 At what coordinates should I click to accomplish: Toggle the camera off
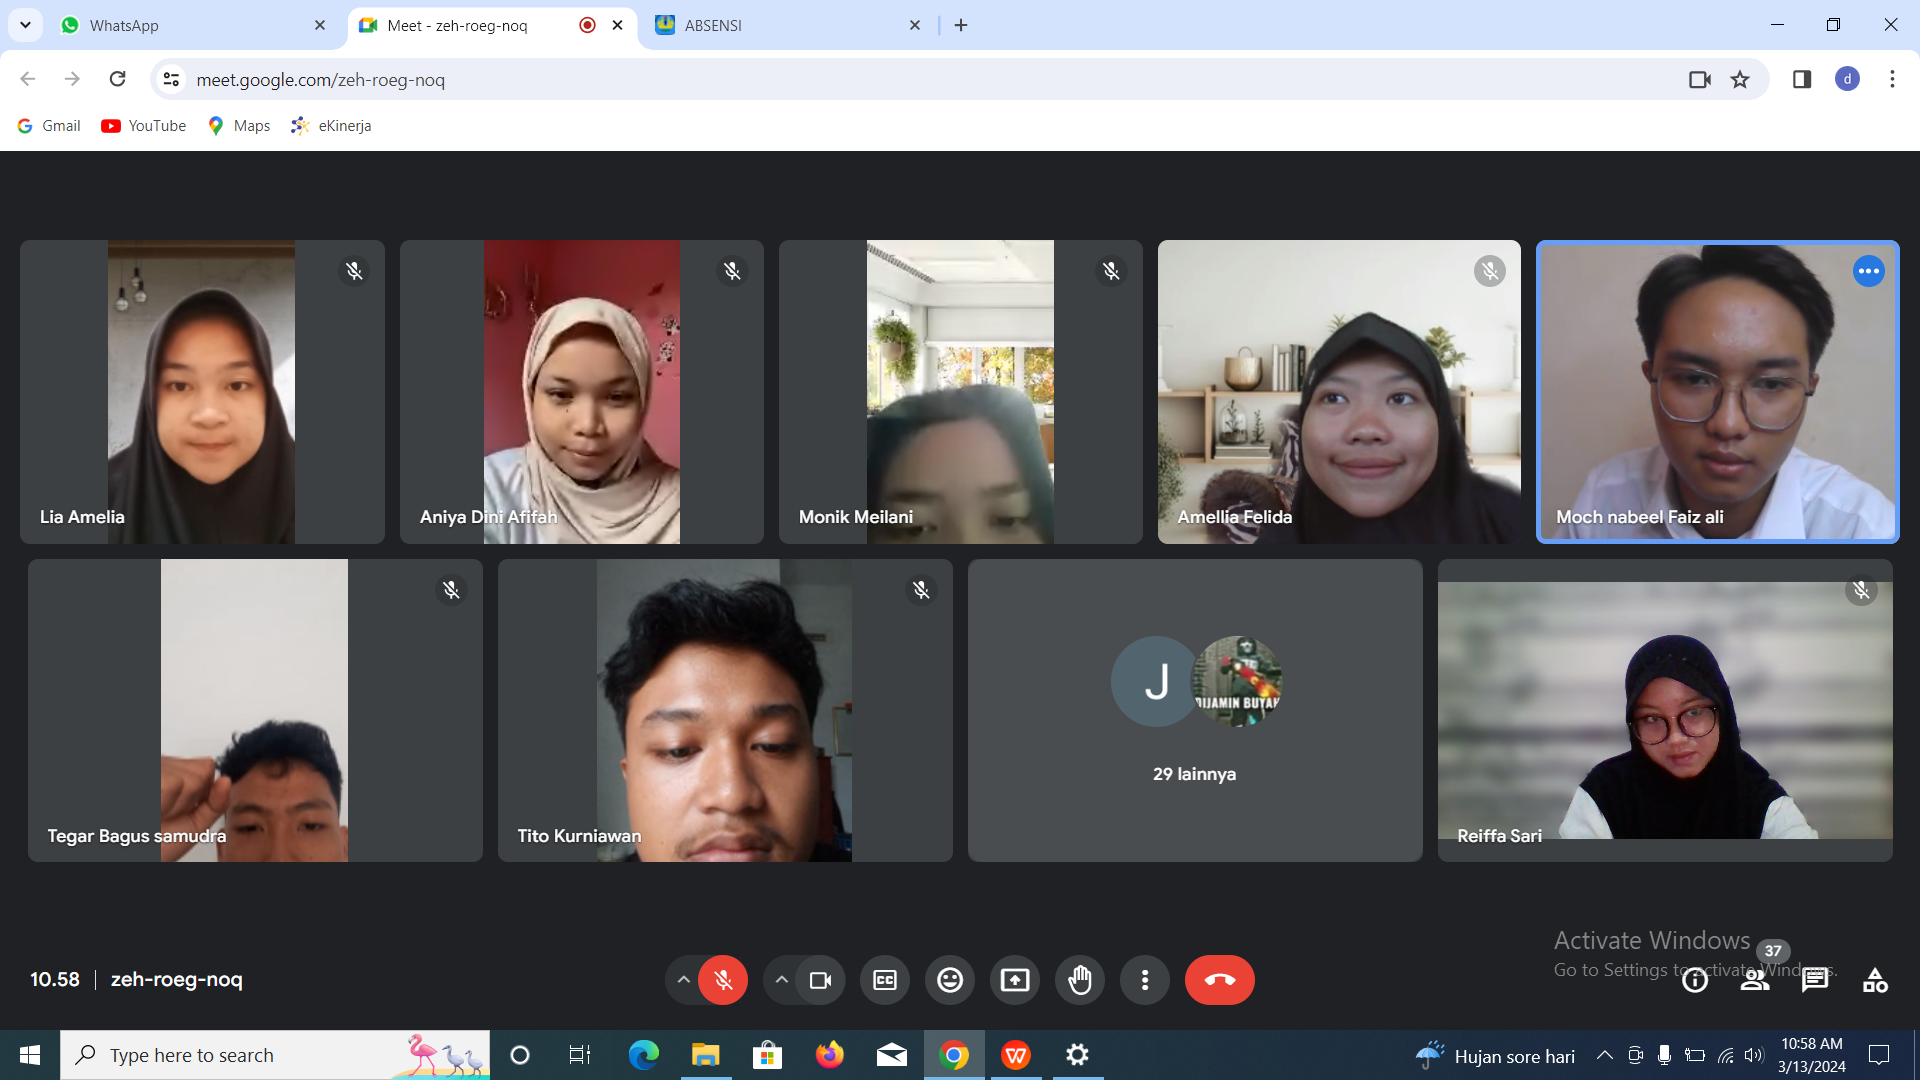[x=820, y=980]
